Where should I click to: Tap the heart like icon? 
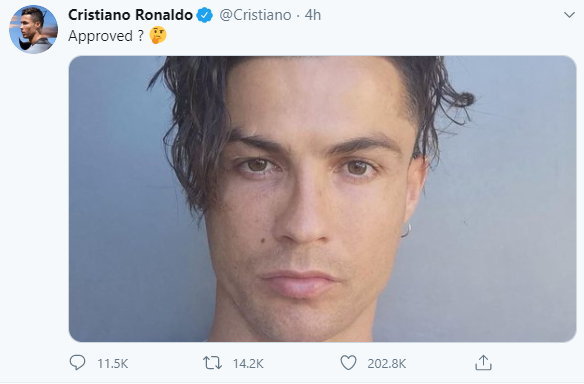click(349, 363)
